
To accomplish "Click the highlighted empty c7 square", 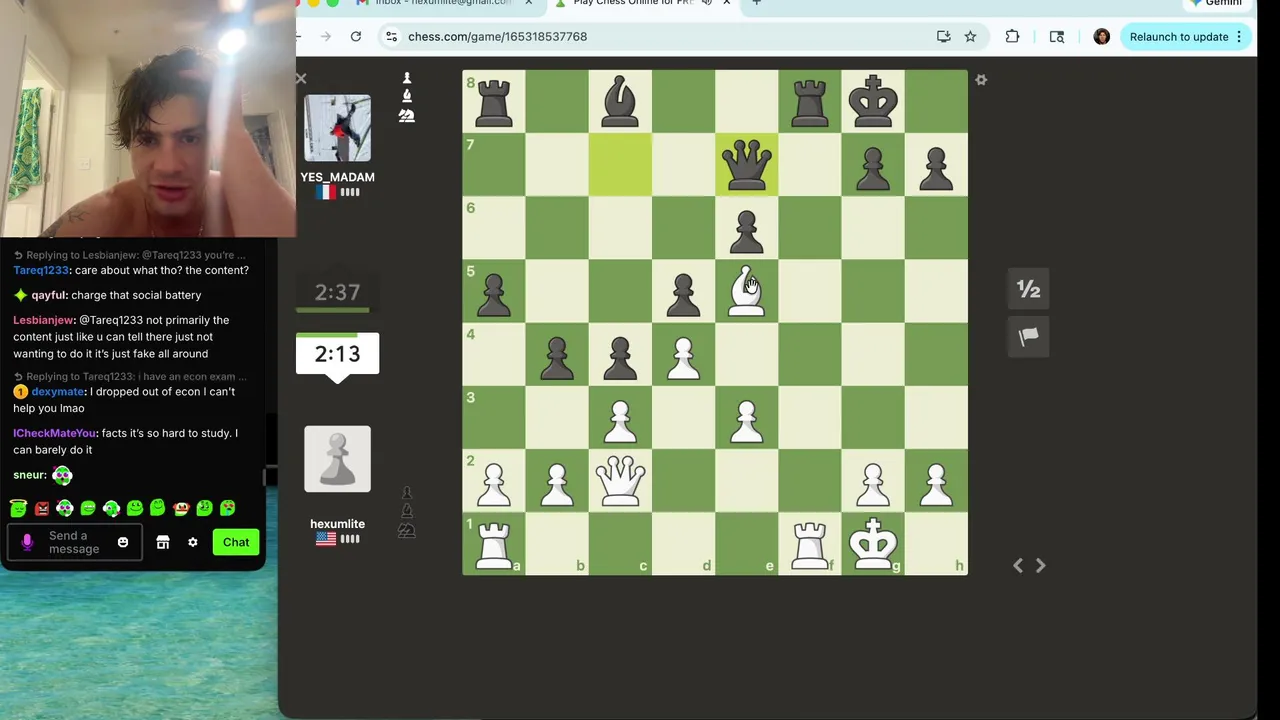I will pyautogui.click(x=620, y=165).
